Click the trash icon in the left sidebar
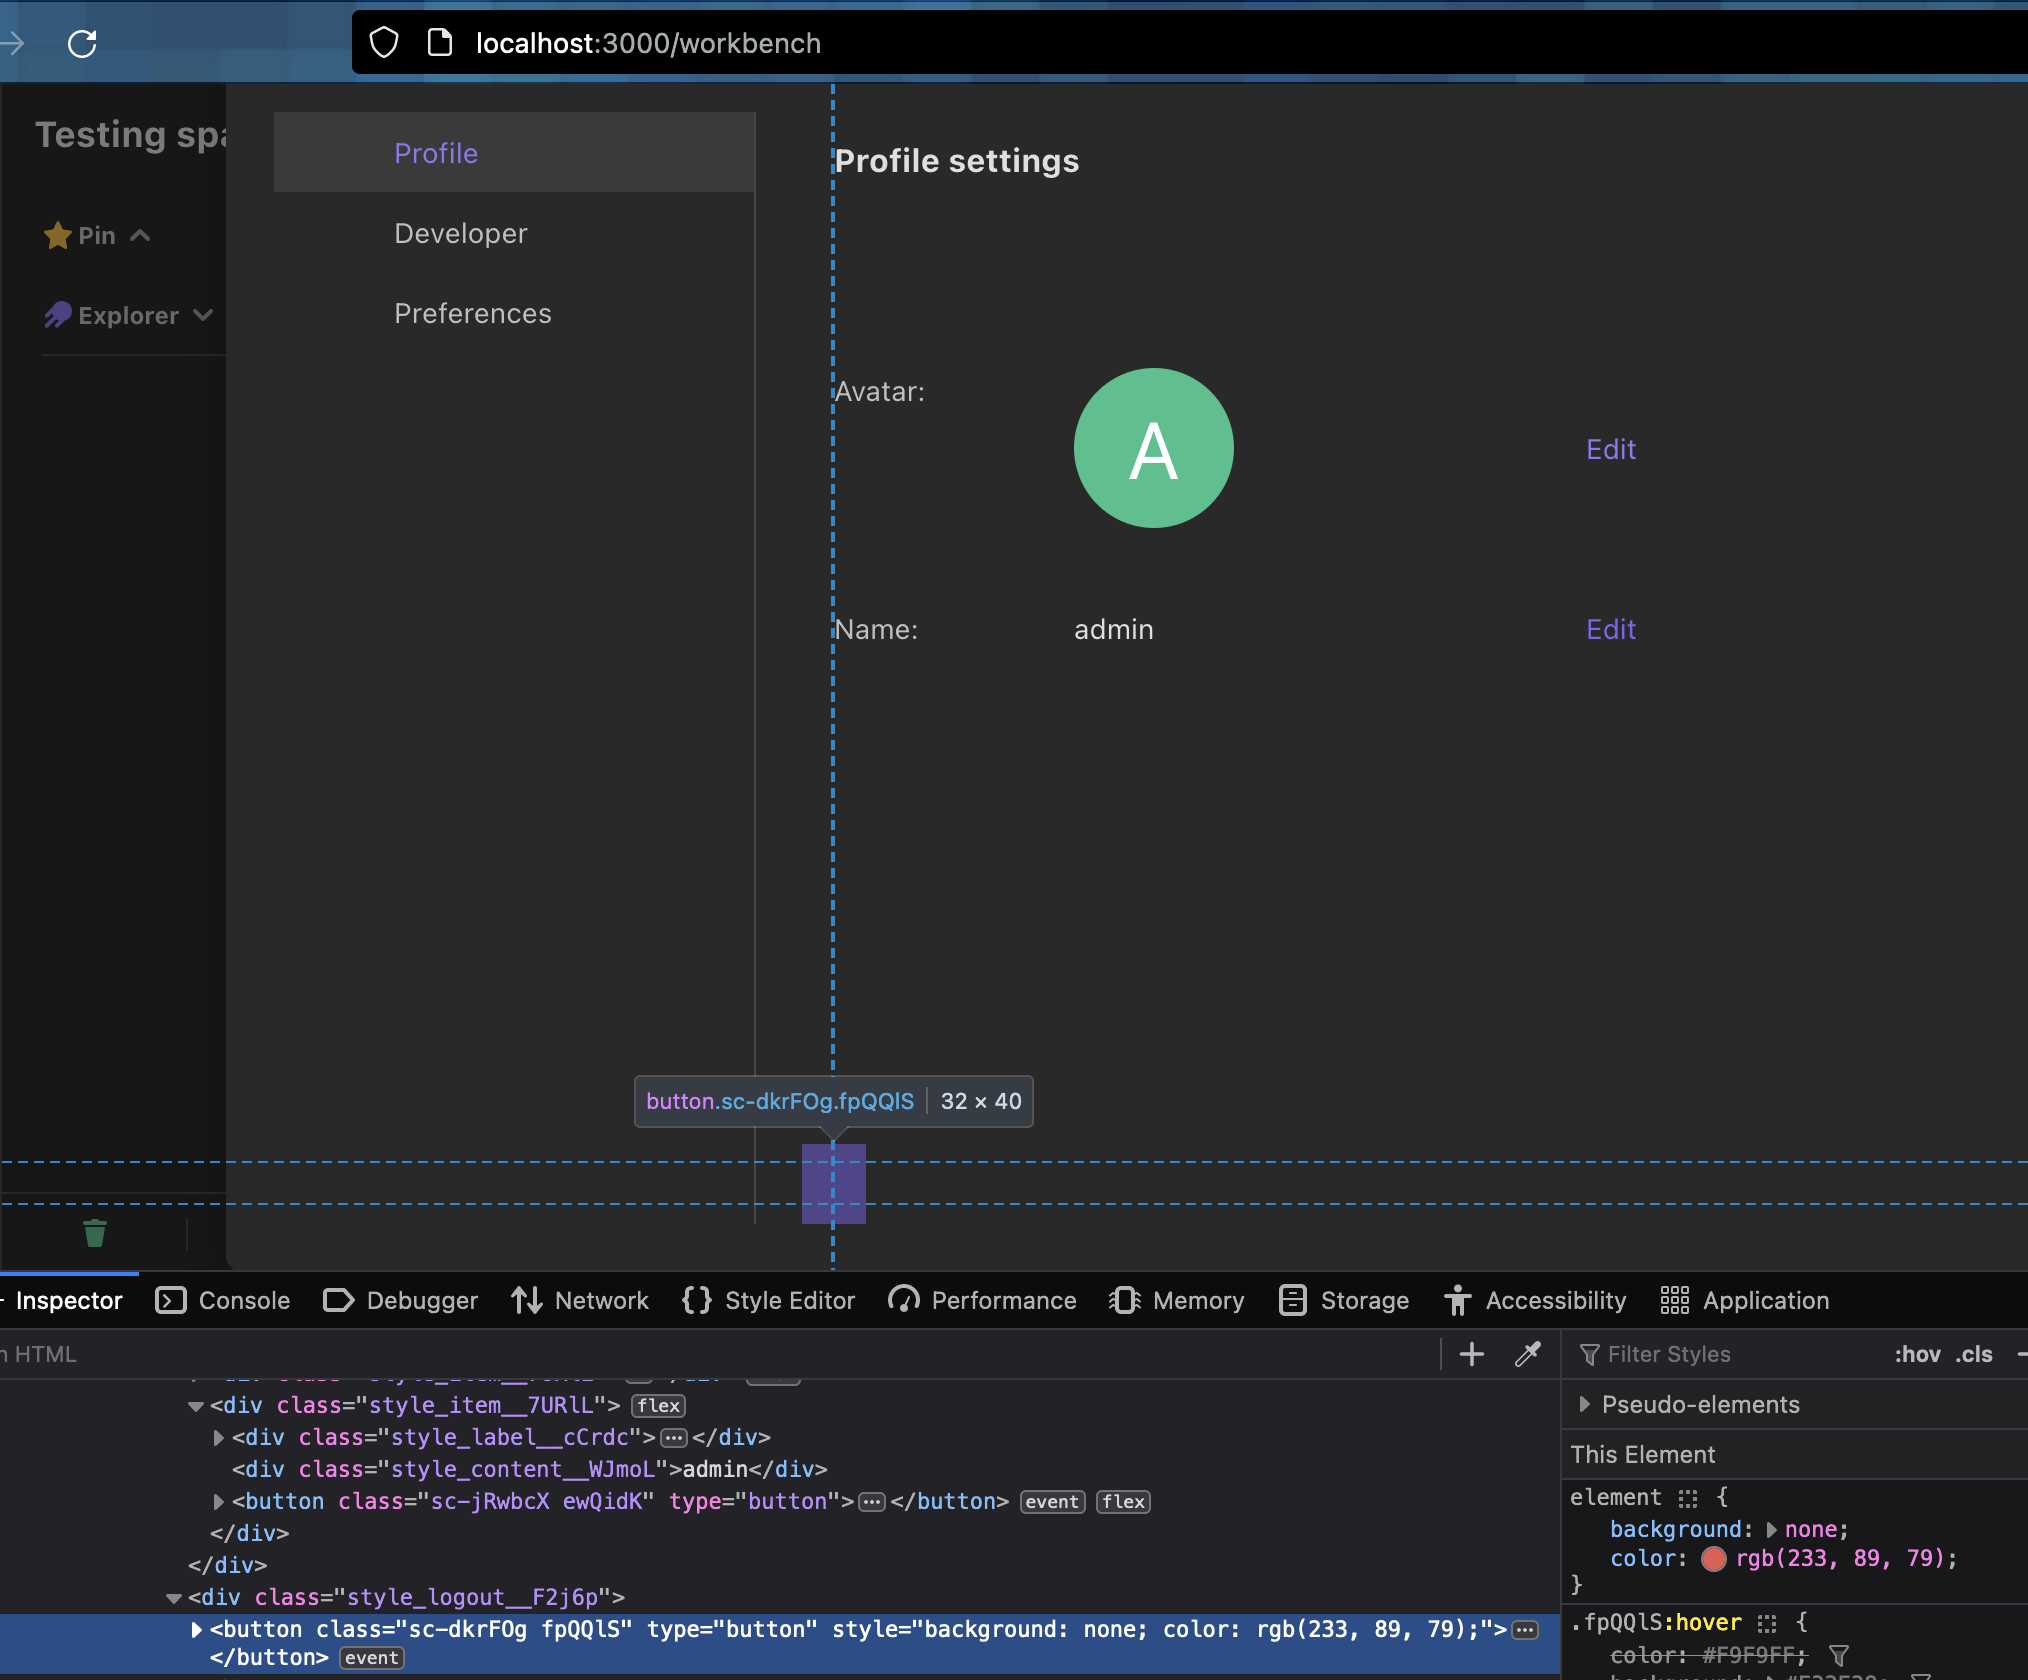 [95, 1233]
